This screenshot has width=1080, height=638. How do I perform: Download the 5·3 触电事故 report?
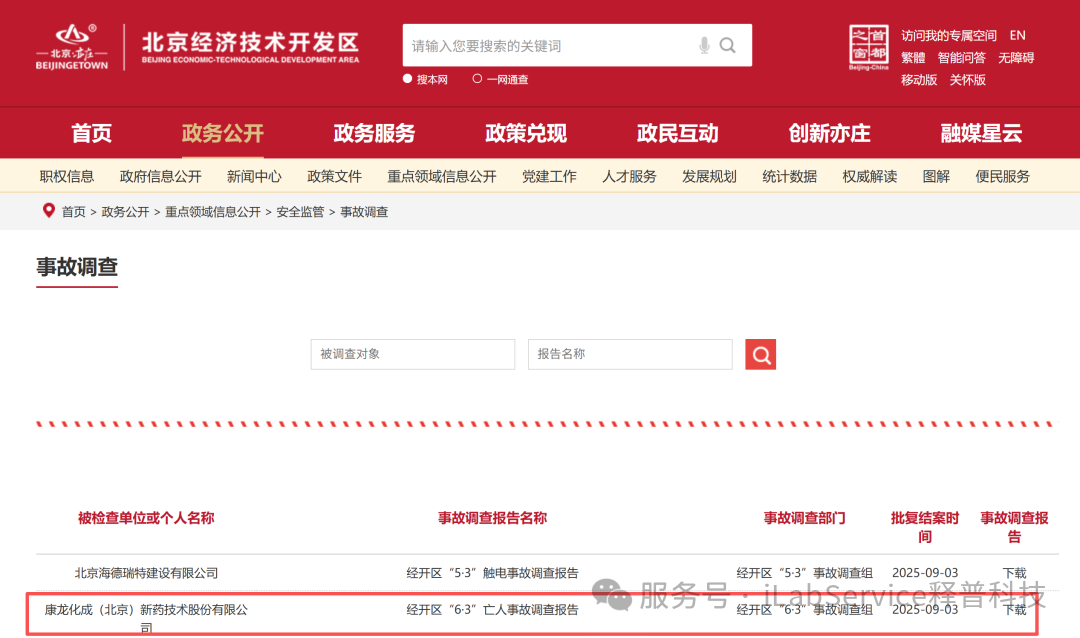[x=1014, y=573]
